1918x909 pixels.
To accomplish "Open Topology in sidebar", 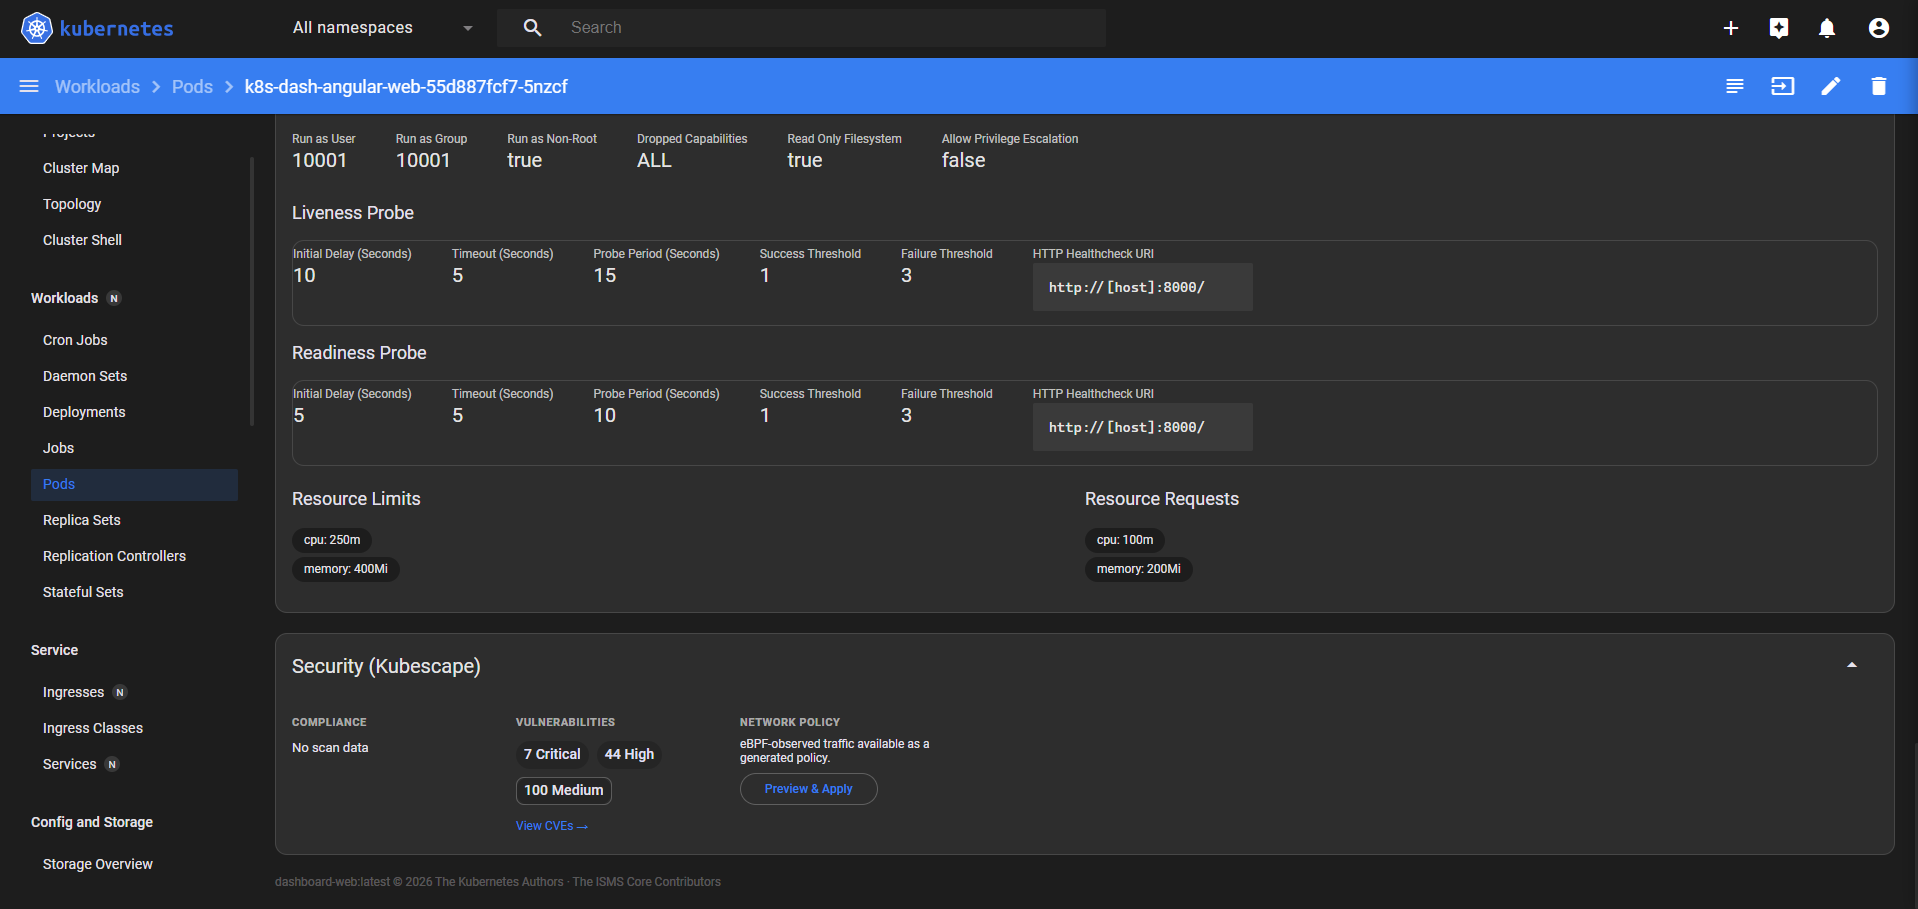I will click(x=72, y=204).
